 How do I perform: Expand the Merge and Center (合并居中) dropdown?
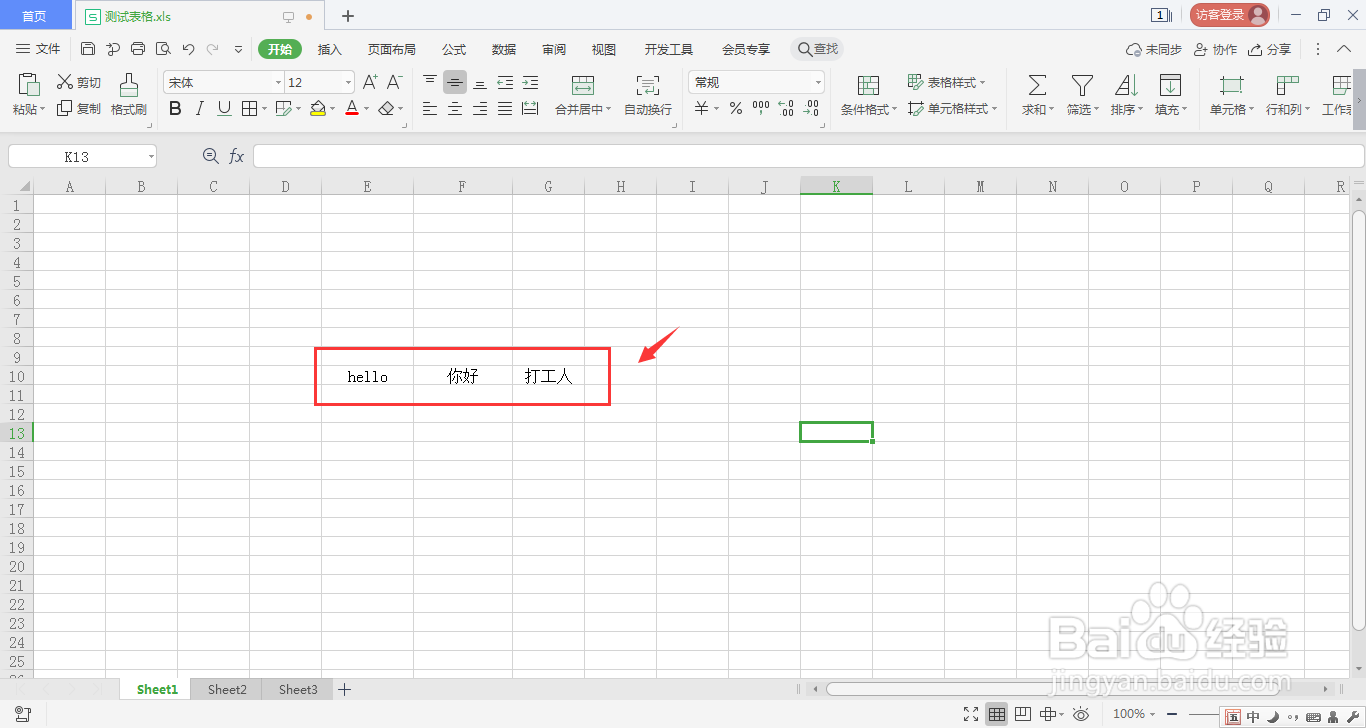(609, 110)
